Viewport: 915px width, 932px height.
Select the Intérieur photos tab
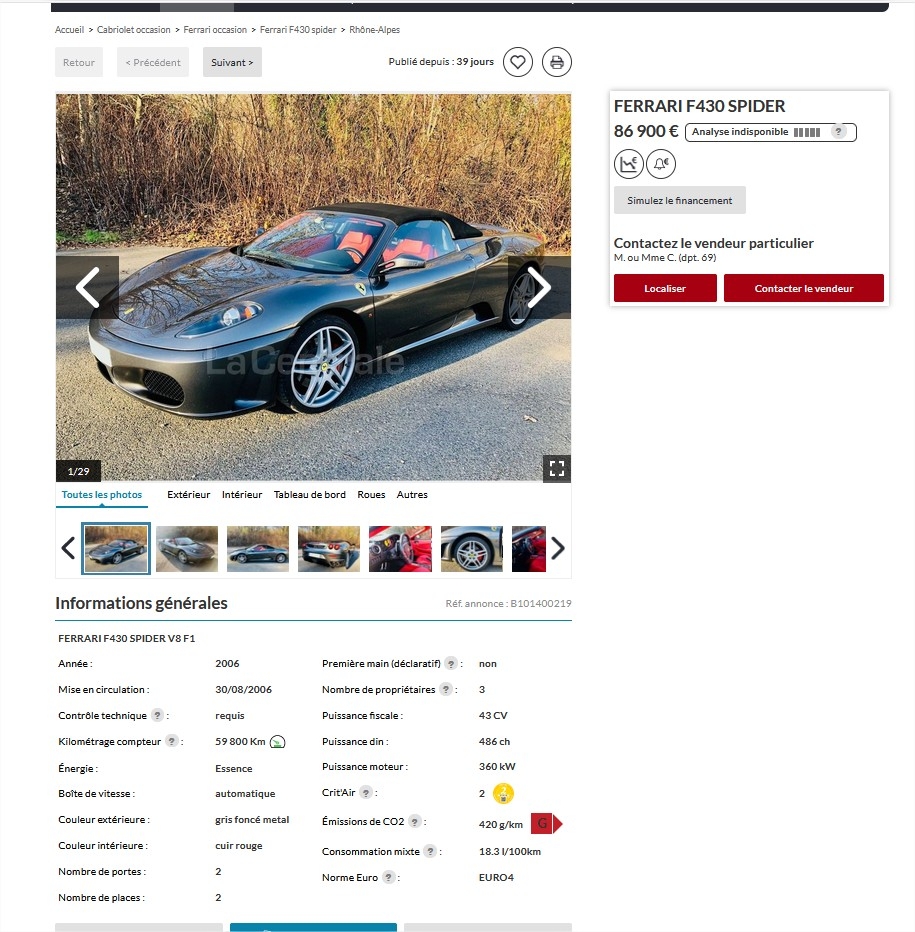point(242,495)
